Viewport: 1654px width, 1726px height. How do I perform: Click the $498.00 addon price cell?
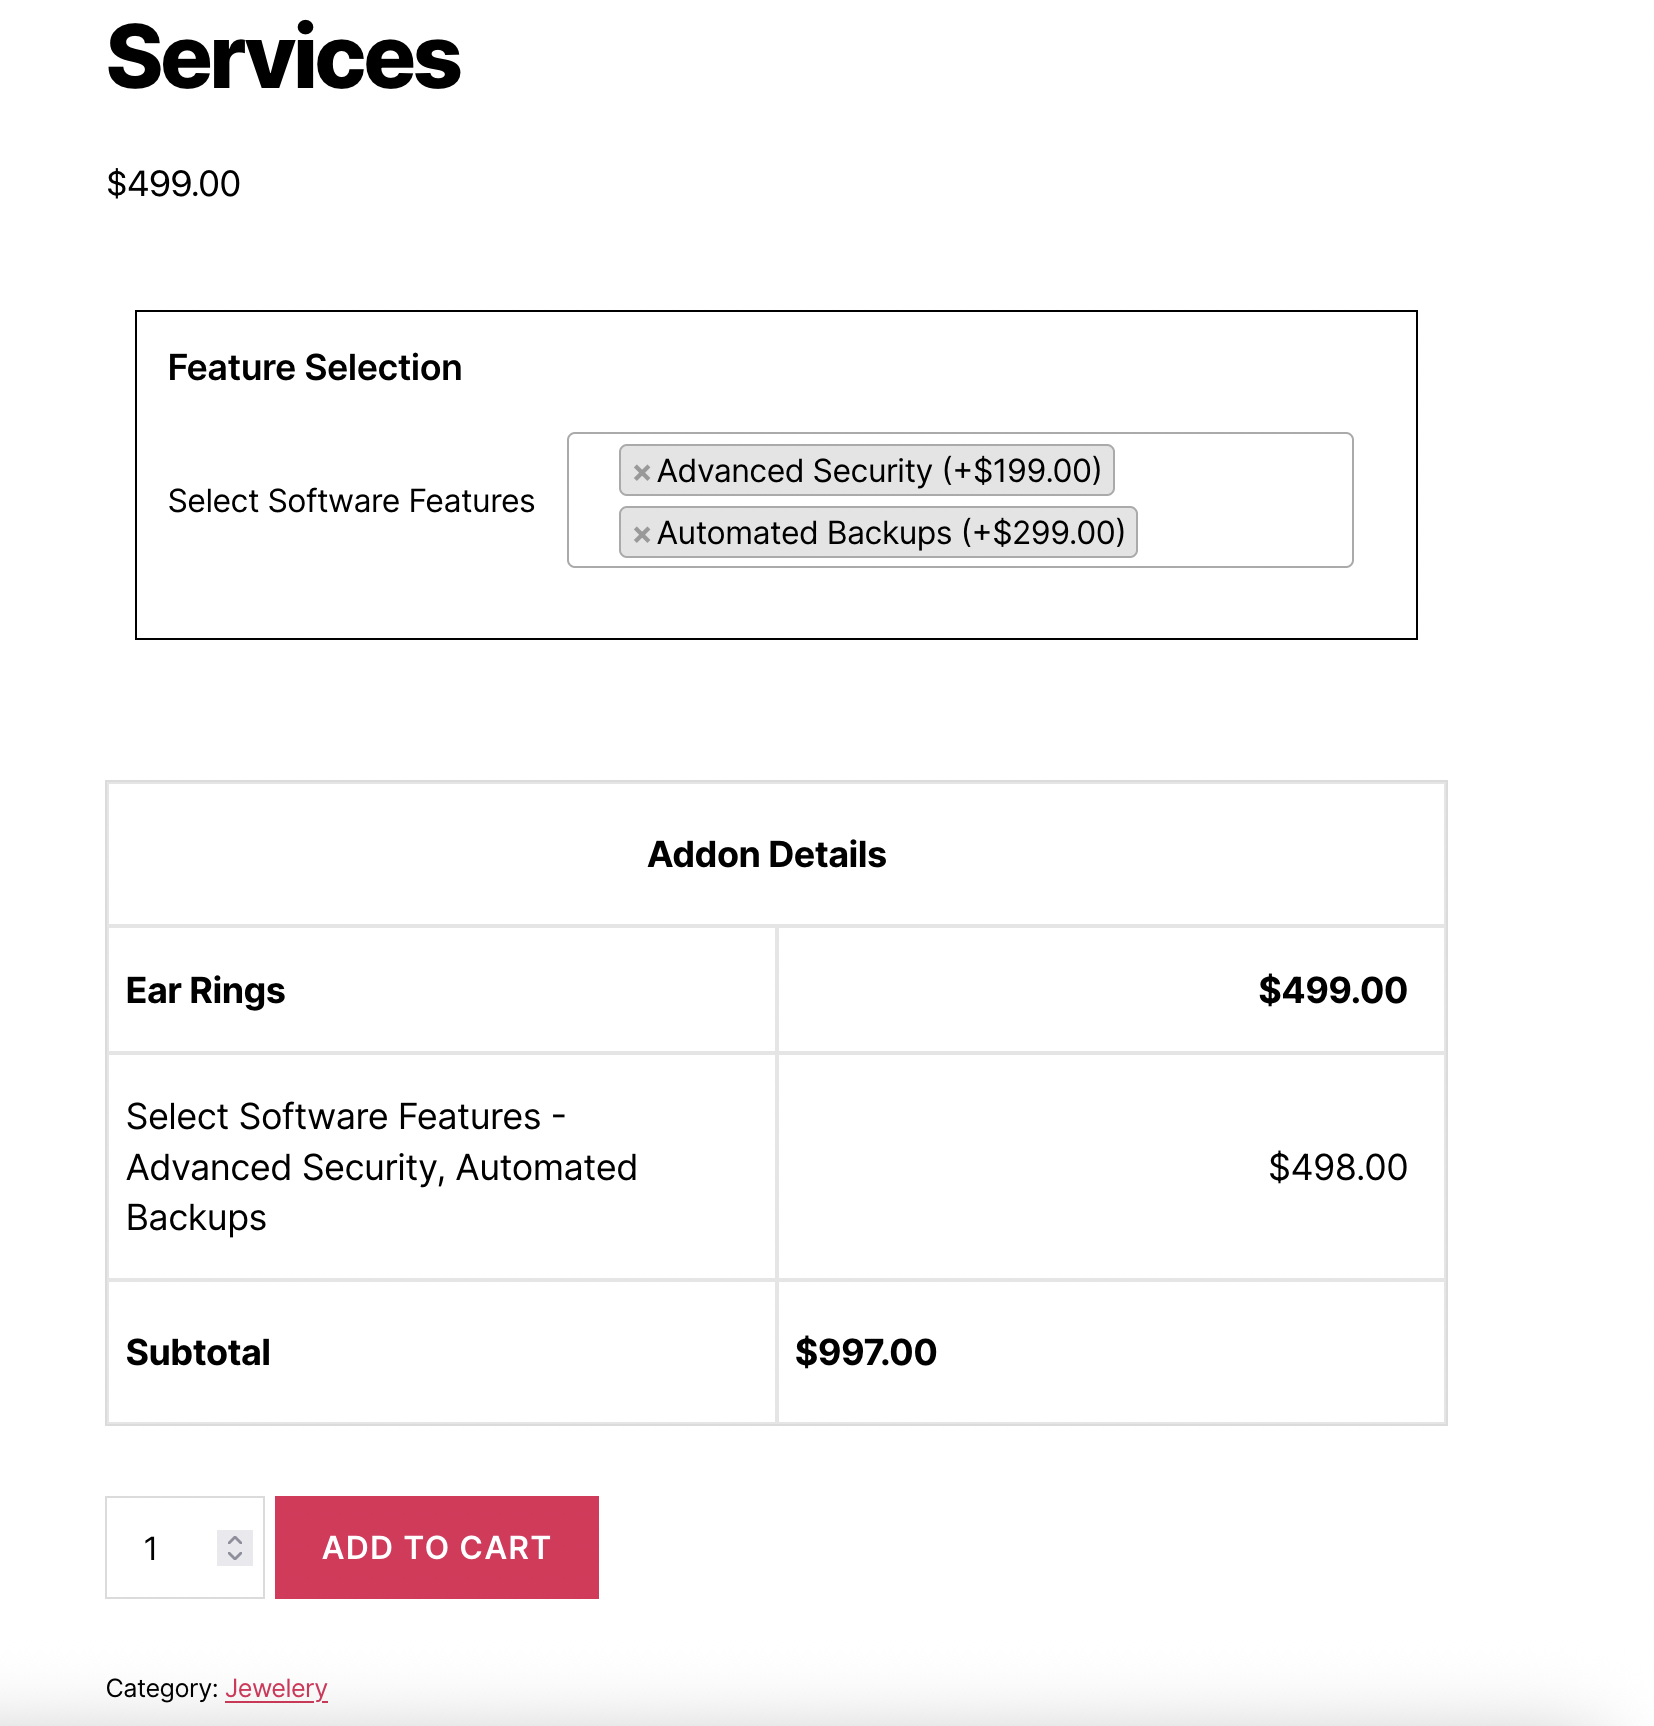click(1337, 1167)
